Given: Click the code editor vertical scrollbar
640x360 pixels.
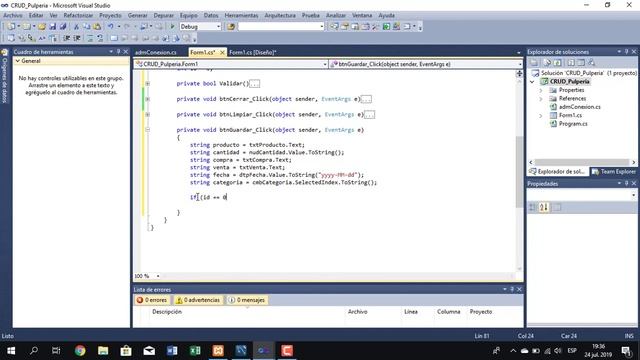Looking at the screenshot, I should coord(519,171).
